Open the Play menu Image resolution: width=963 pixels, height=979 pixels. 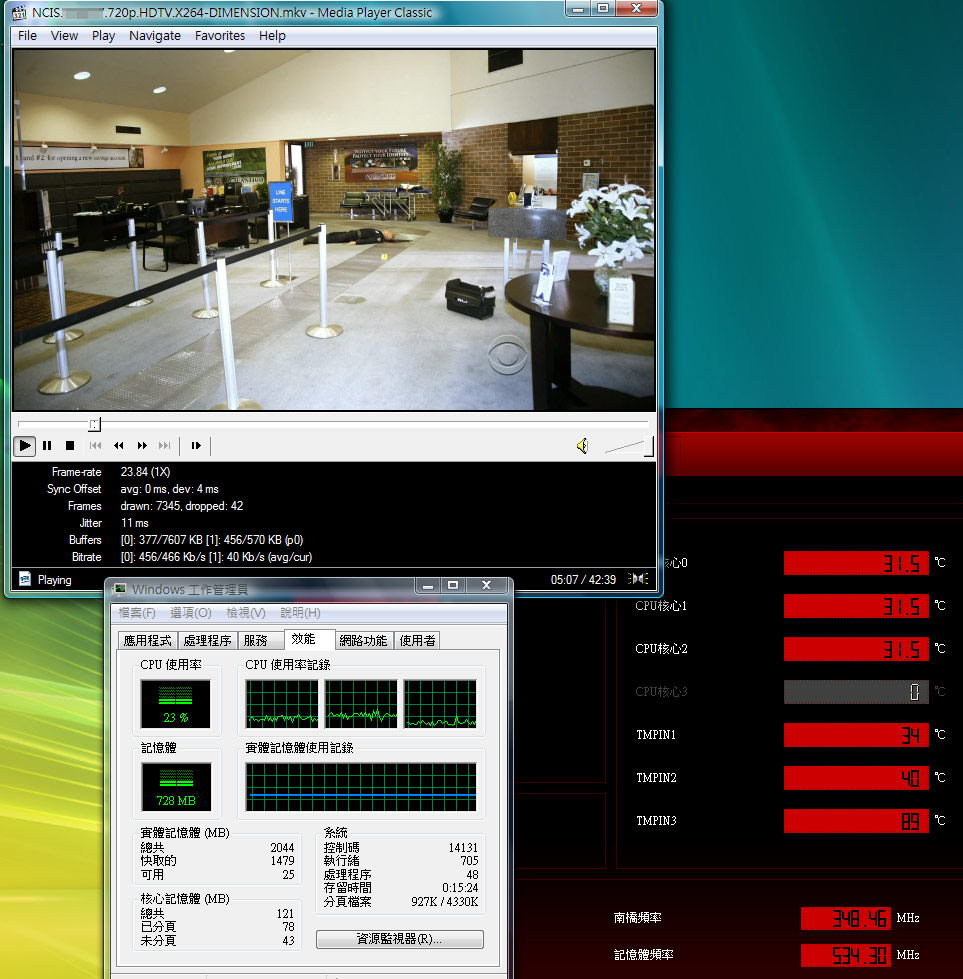pos(103,36)
